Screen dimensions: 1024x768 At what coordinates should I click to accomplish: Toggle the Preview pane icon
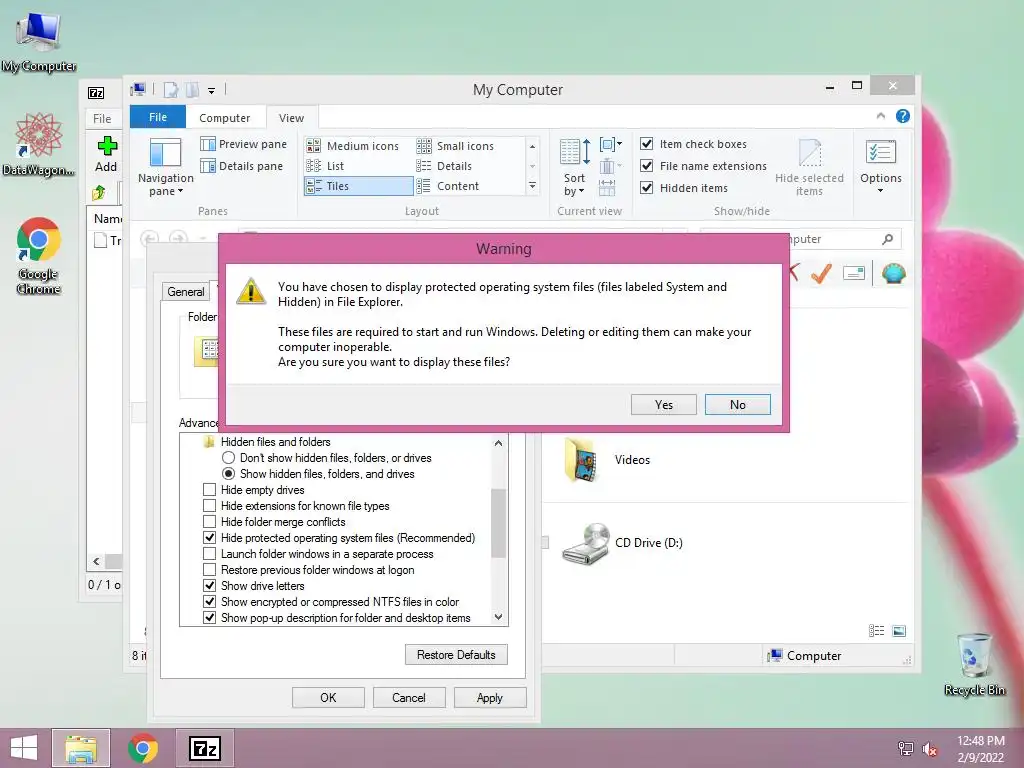tap(208, 144)
